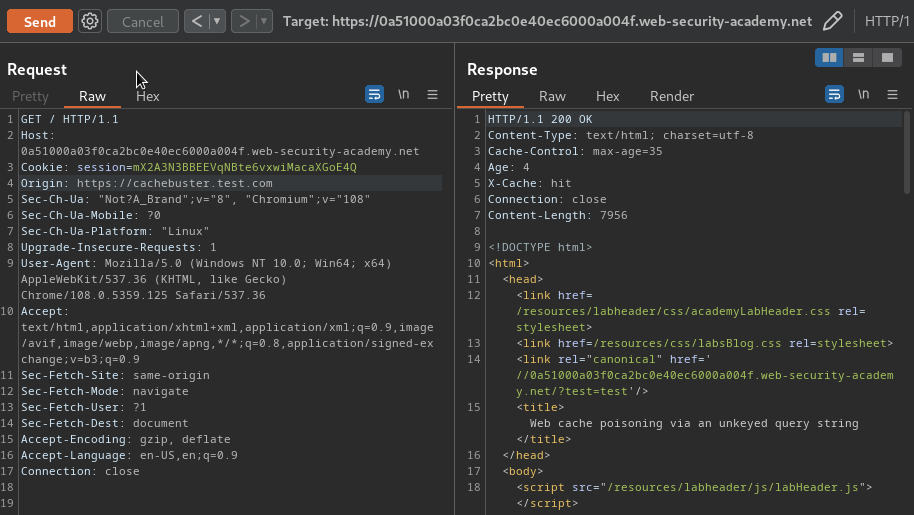Select the top-bottom split layout icon
This screenshot has width=914, height=515.
tap(858, 58)
